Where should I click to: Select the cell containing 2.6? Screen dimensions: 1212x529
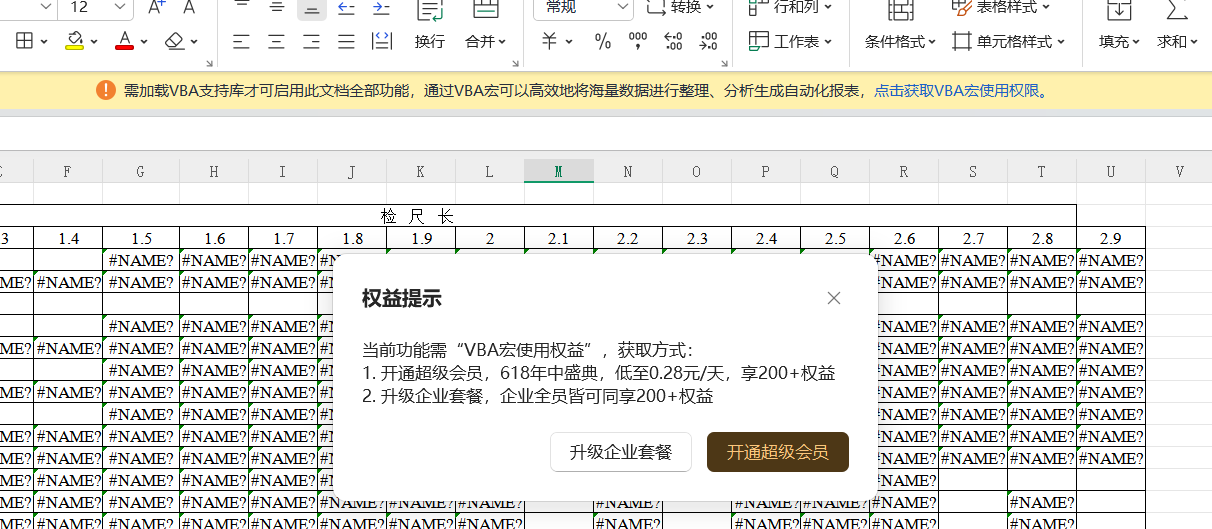pyautogui.click(x=904, y=238)
